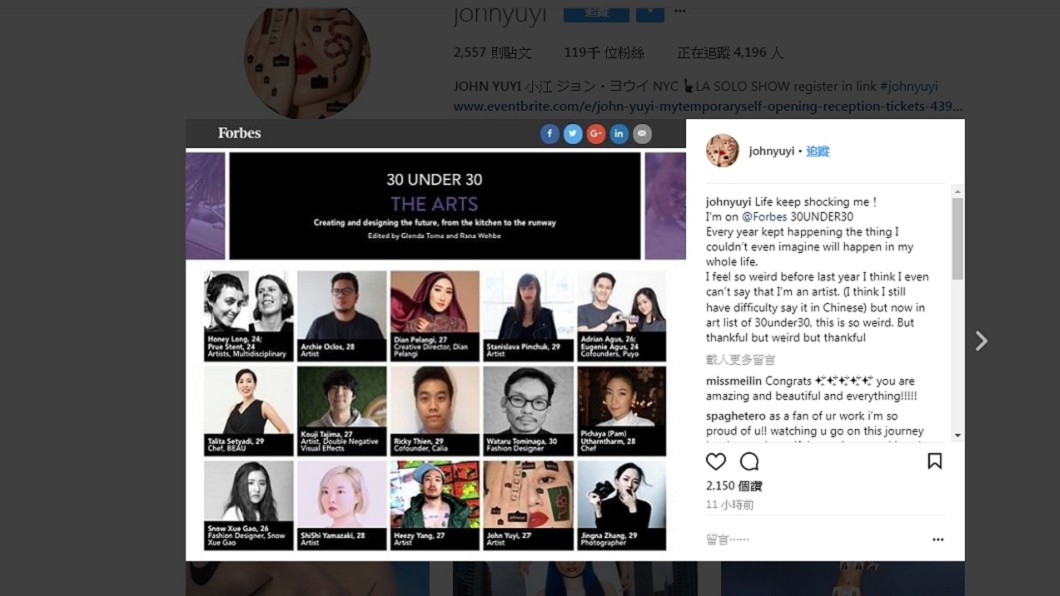Click the Dian Pelangi, 27 photo
Screen dimensions: 1060x596
435,316
